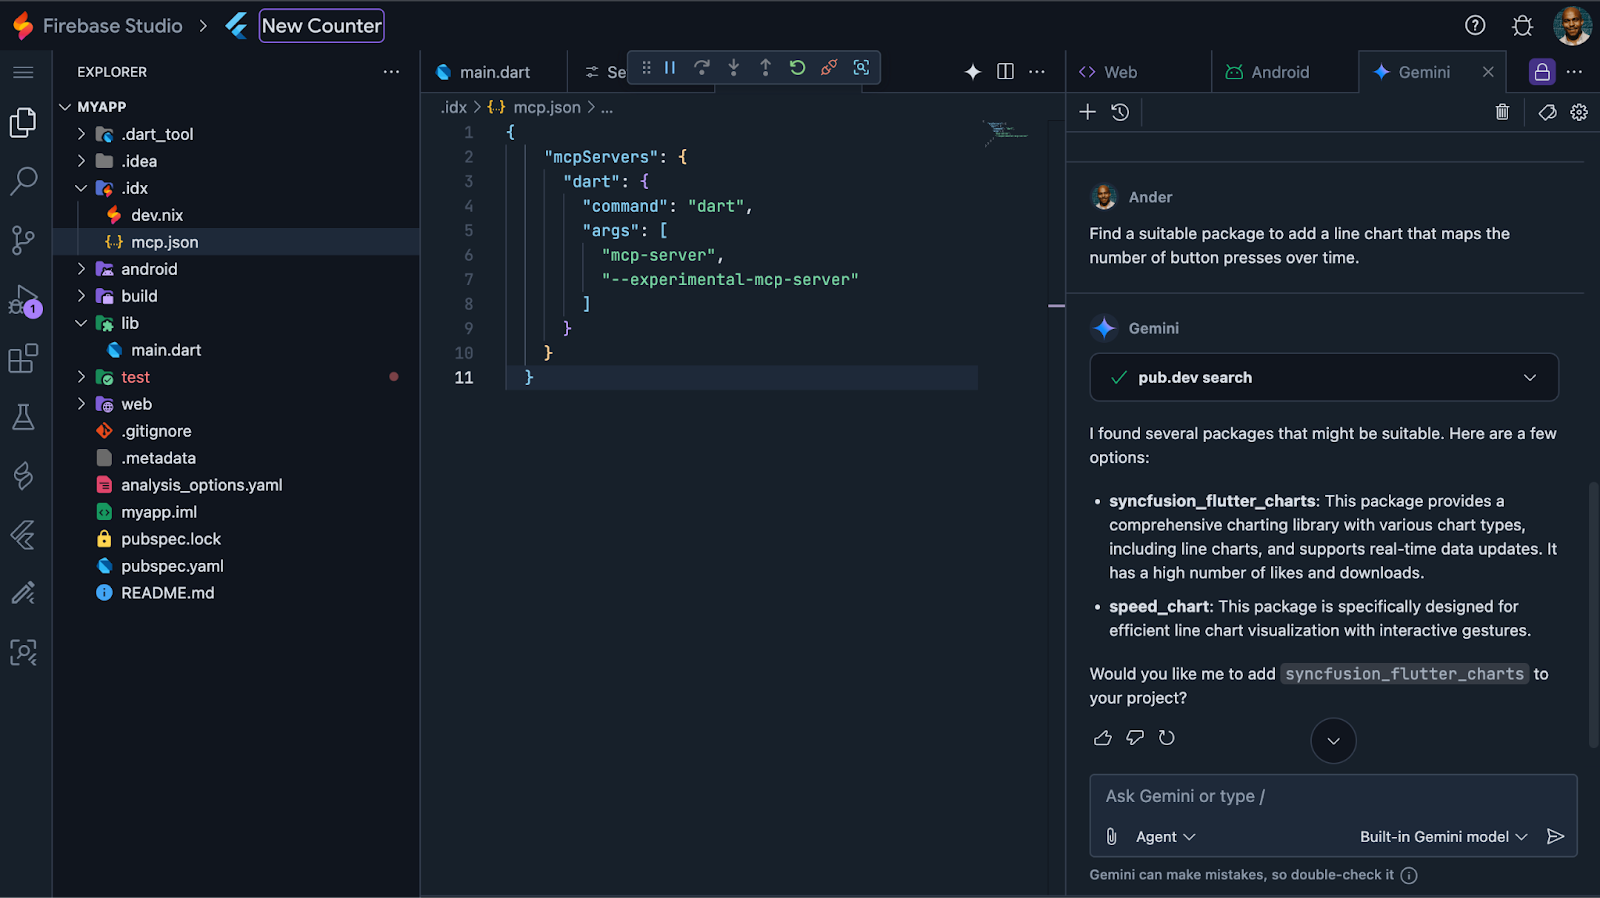Toggle the sidebar with hamburger menu
The height and width of the screenshot is (898, 1600).
point(23,72)
